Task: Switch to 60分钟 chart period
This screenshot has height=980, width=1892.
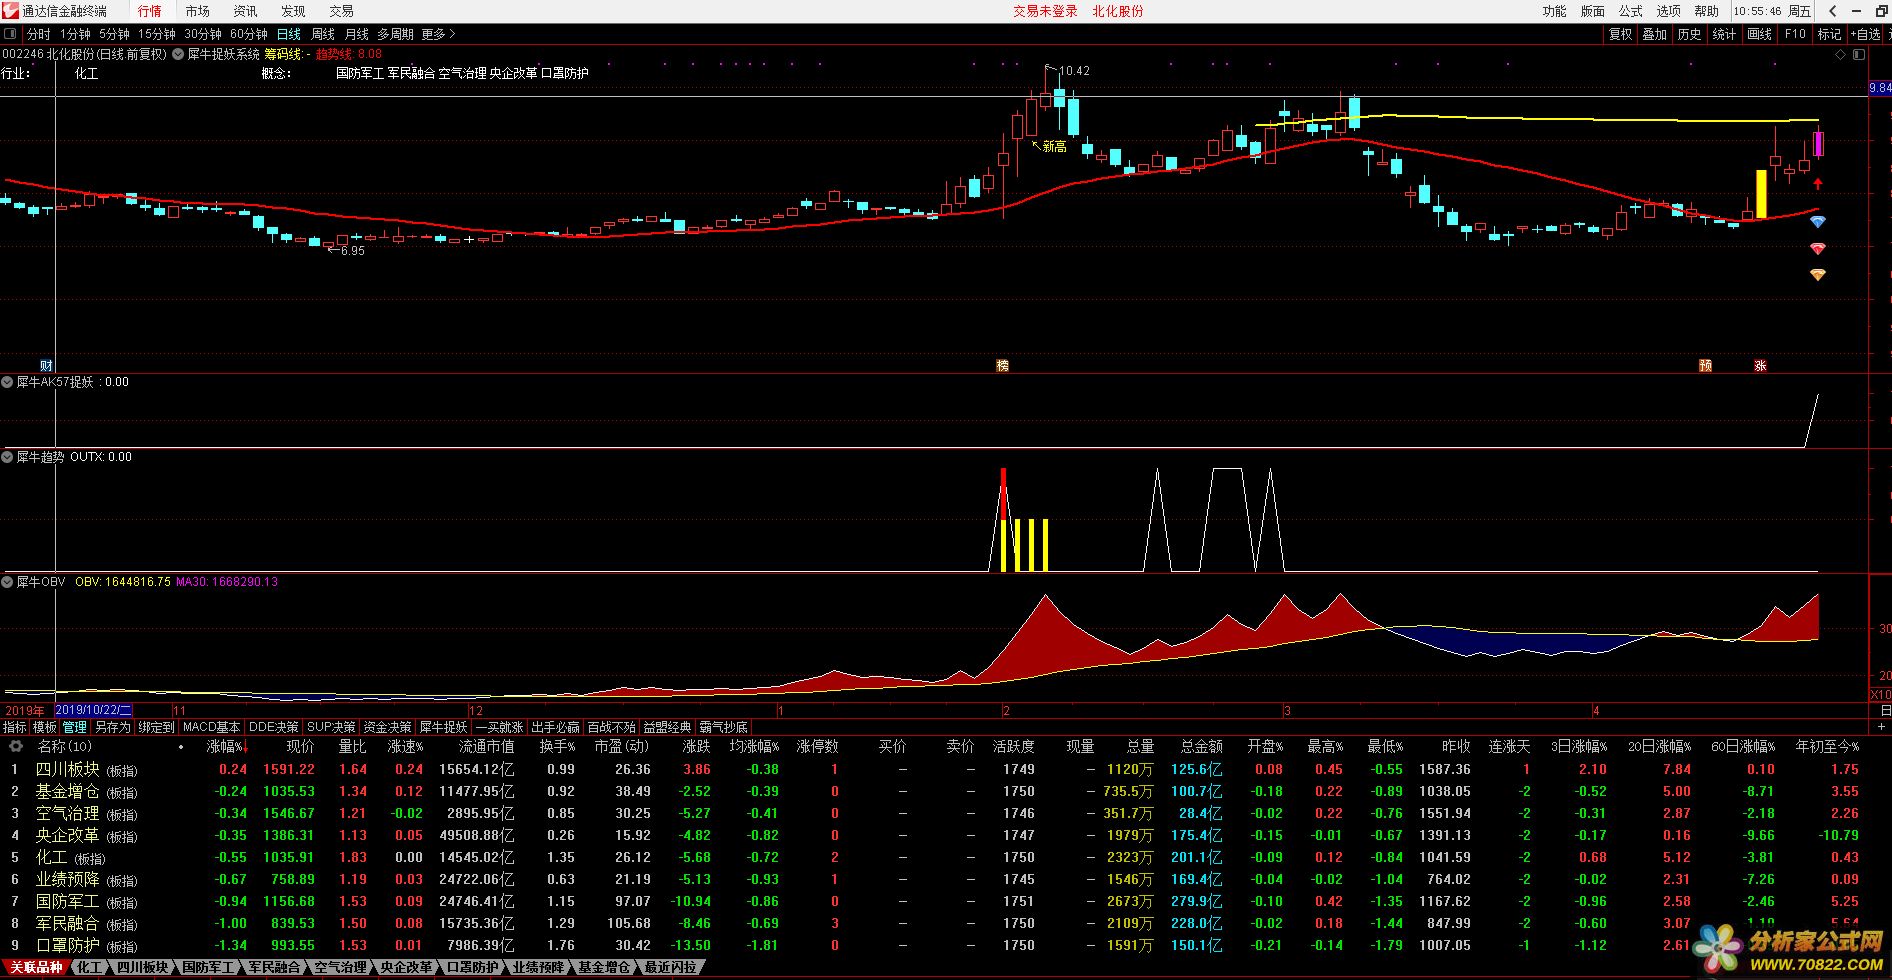Action: 249,34
